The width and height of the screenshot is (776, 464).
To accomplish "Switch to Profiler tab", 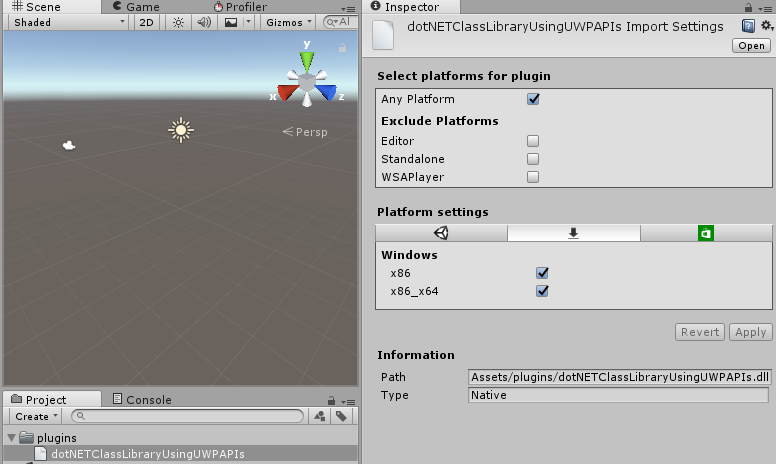I will coord(241,6).
